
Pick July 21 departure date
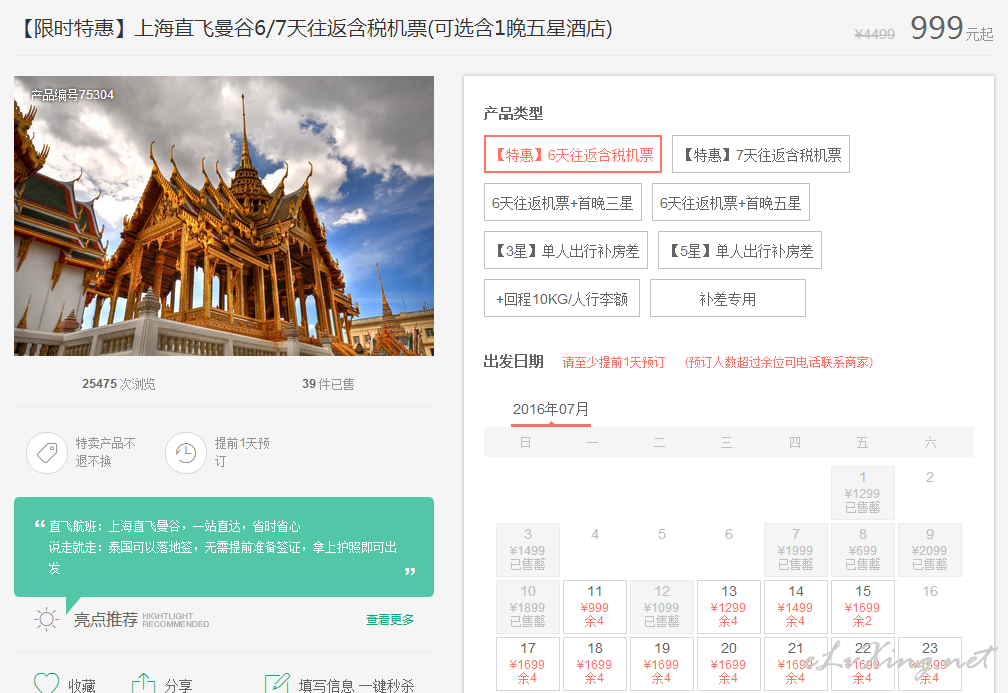pos(795,663)
